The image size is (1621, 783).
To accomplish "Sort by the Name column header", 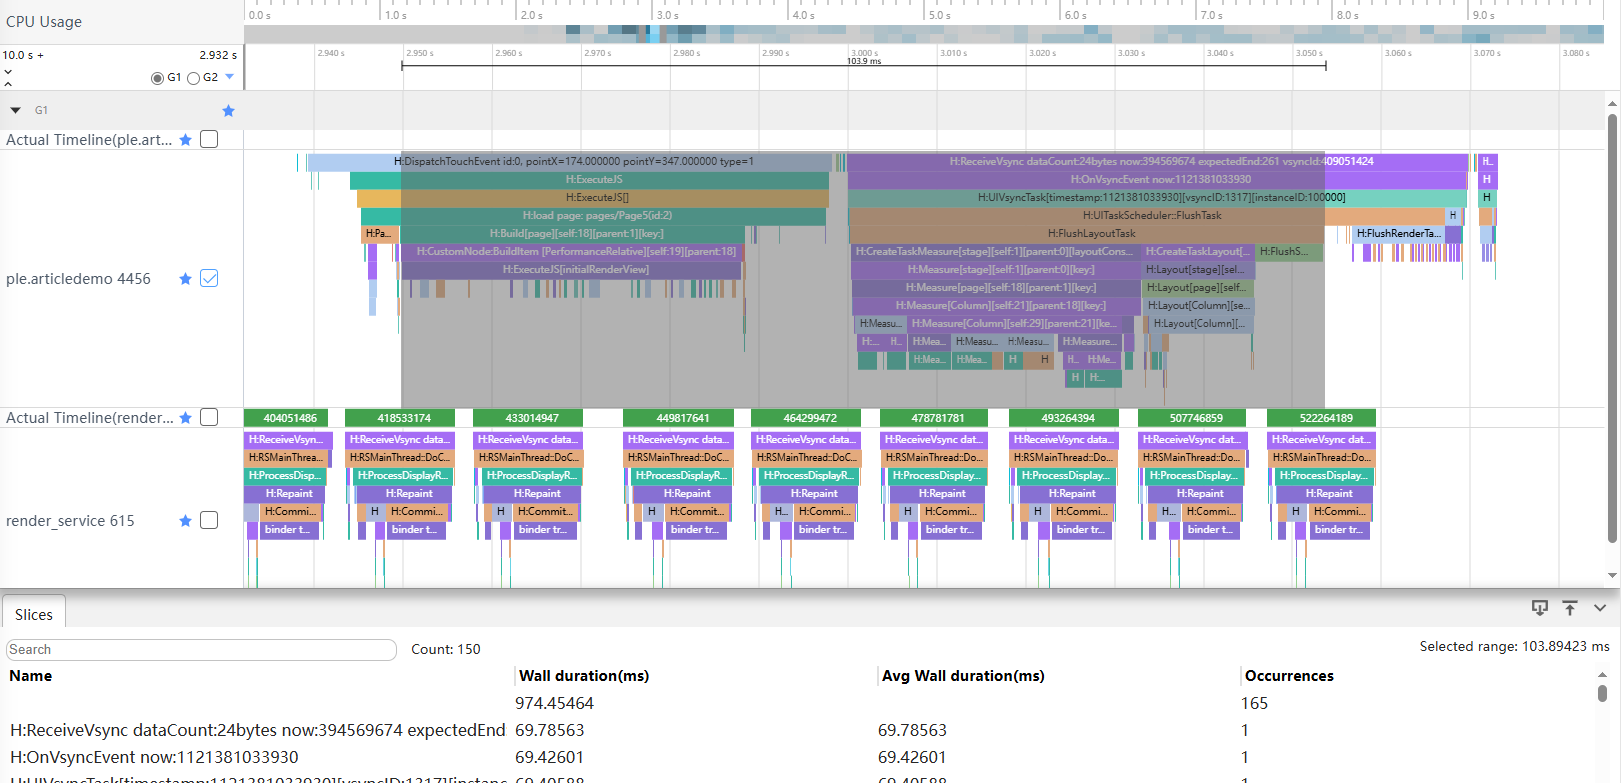I will [x=31, y=676].
